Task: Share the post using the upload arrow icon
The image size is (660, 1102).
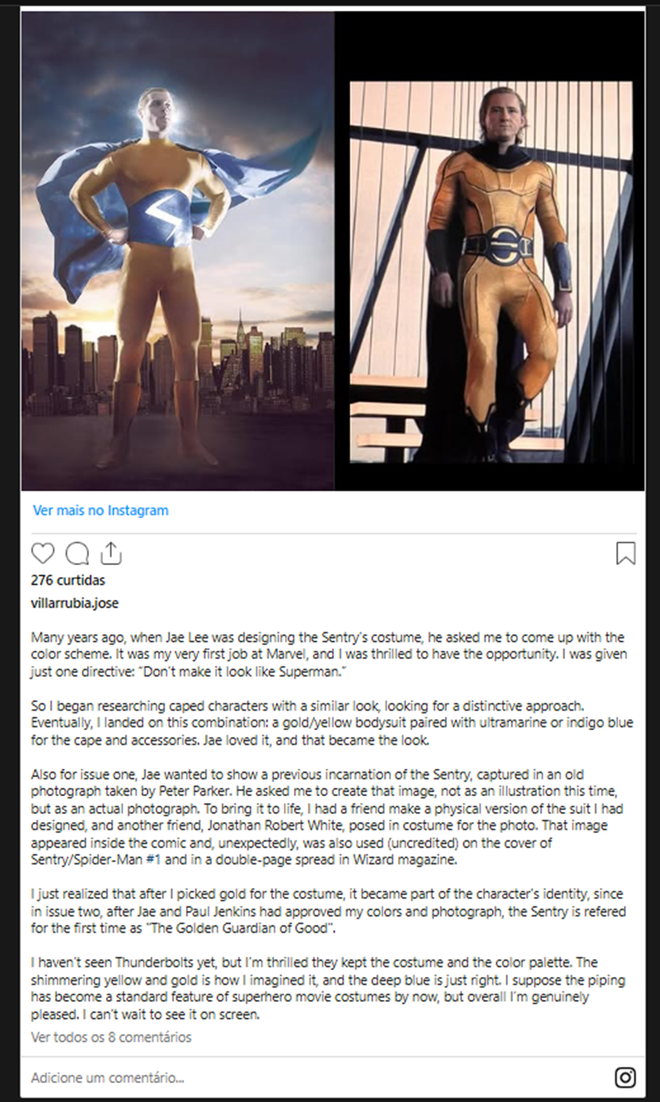Action: (x=111, y=554)
